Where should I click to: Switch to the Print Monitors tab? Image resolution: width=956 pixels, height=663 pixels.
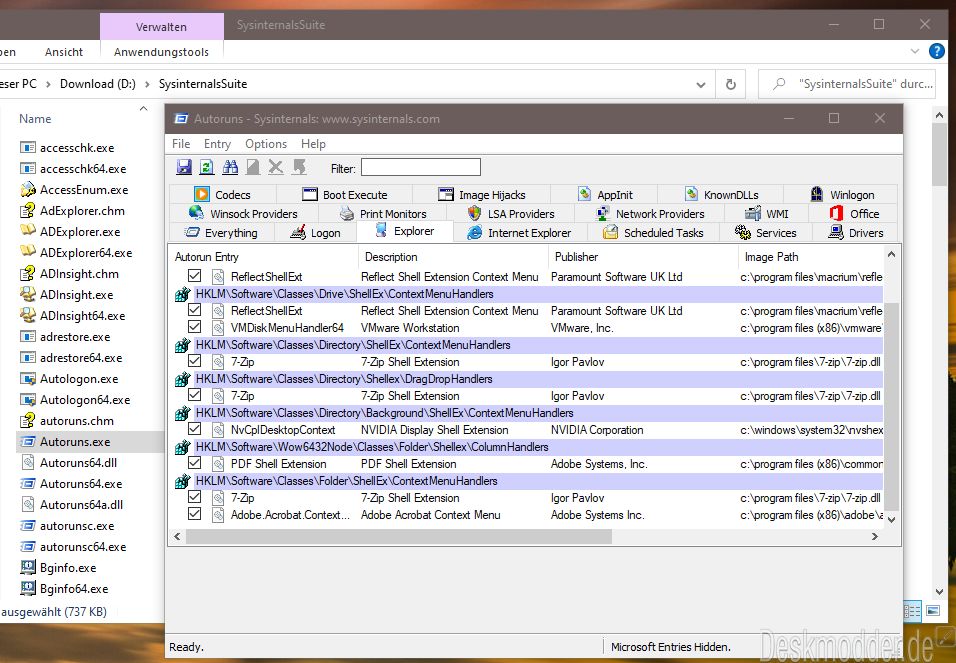coord(383,213)
